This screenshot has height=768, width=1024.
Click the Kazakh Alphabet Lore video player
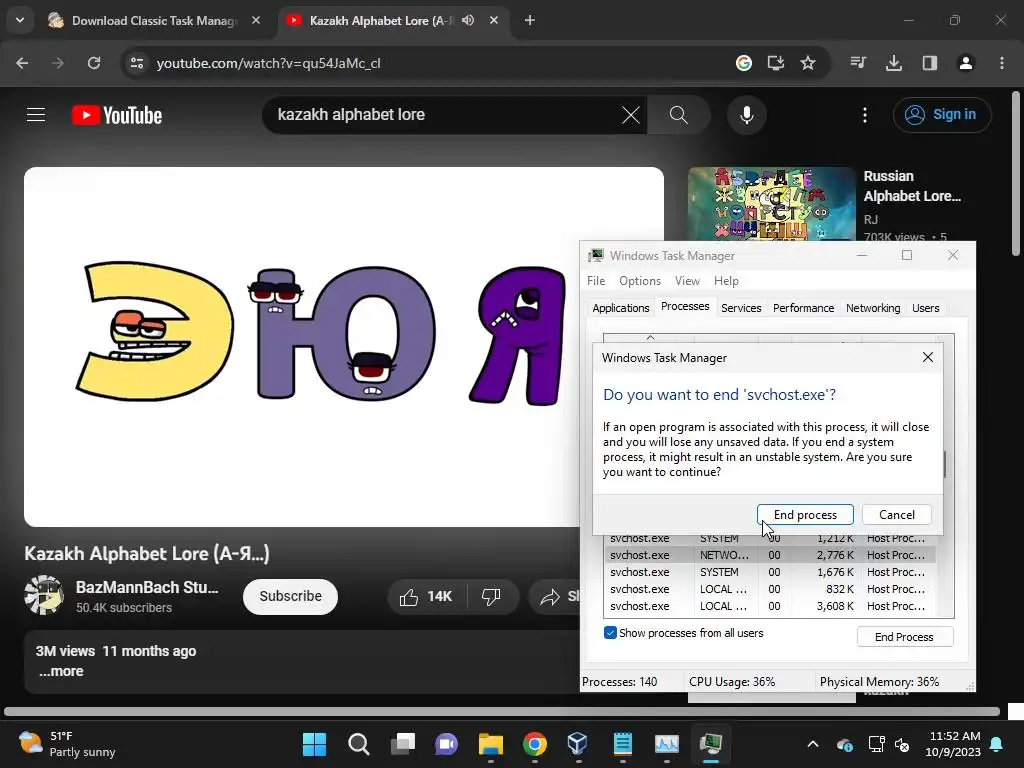point(302,347)
